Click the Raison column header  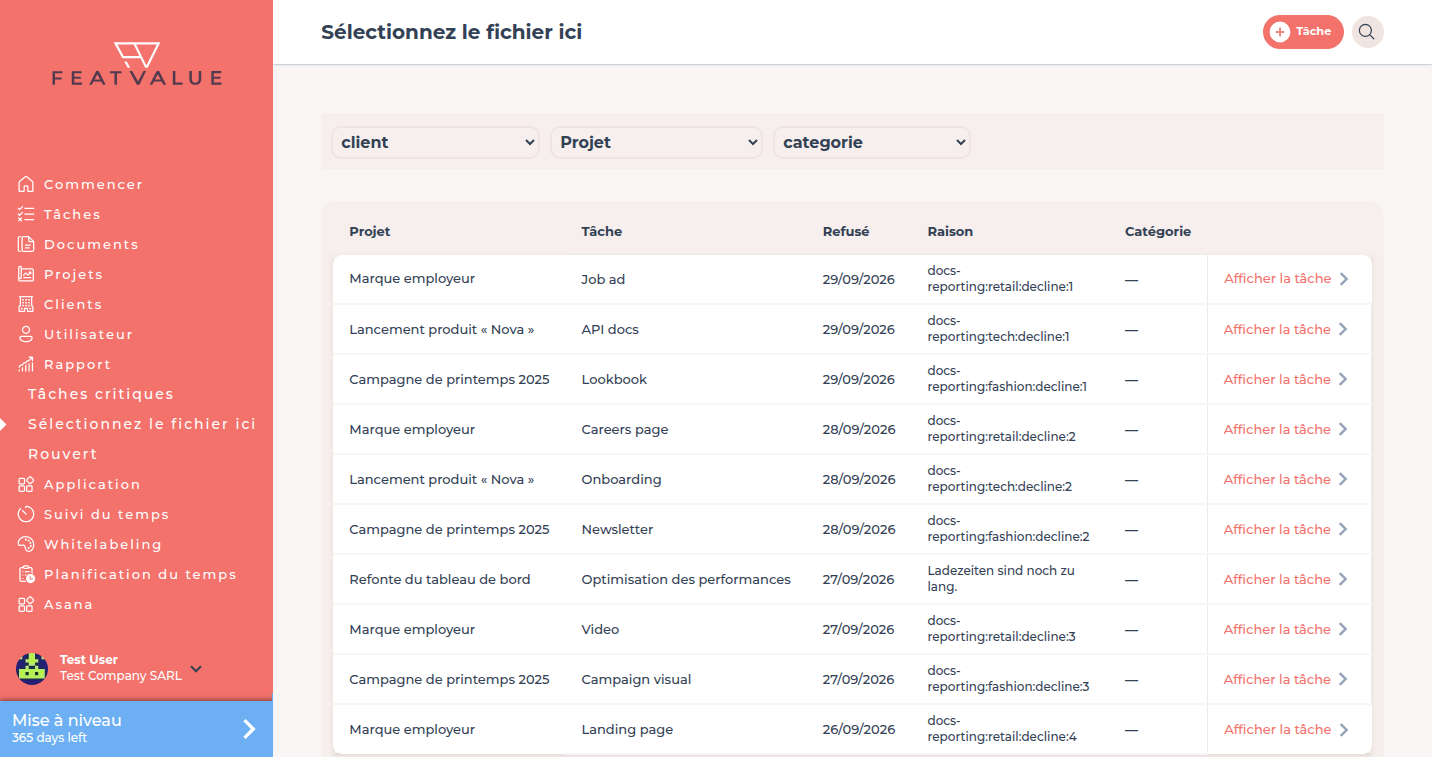click(950, 231)
